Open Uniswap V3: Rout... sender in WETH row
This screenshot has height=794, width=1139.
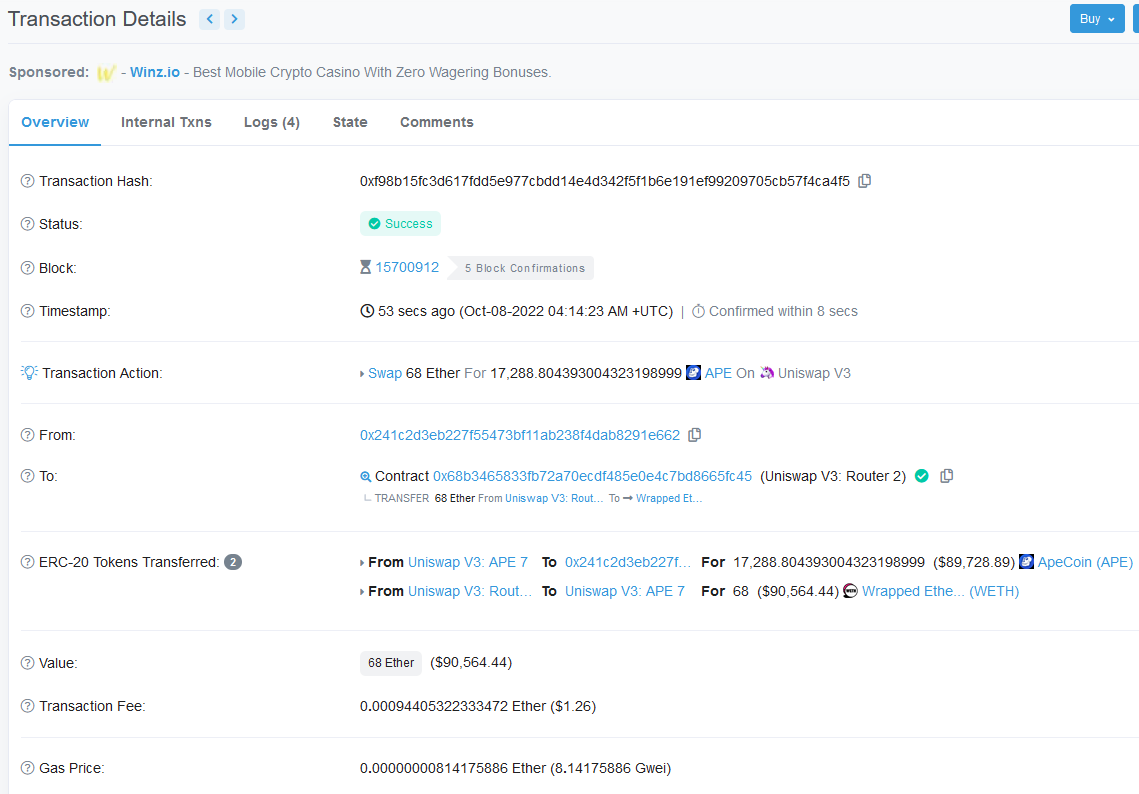470,591
